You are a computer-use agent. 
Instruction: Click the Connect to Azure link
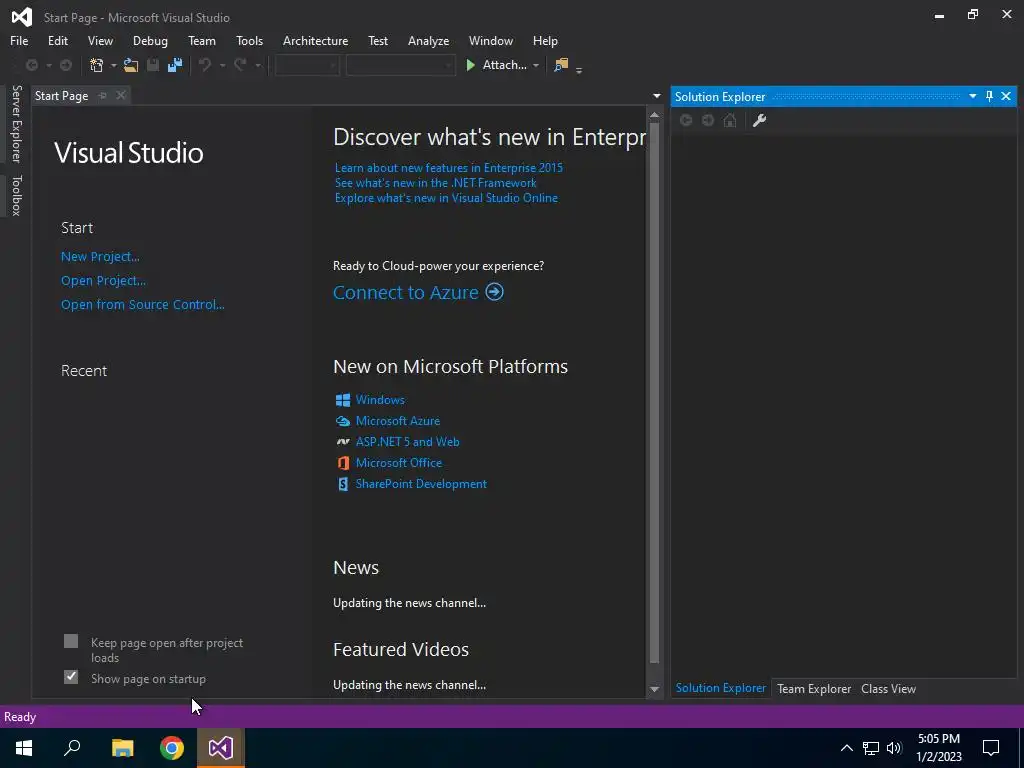pyautogui.click(x=418, y=292)
